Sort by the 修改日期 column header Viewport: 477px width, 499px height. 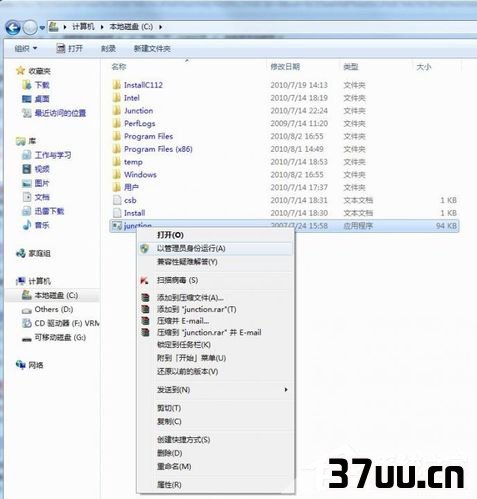pos(285,67)
